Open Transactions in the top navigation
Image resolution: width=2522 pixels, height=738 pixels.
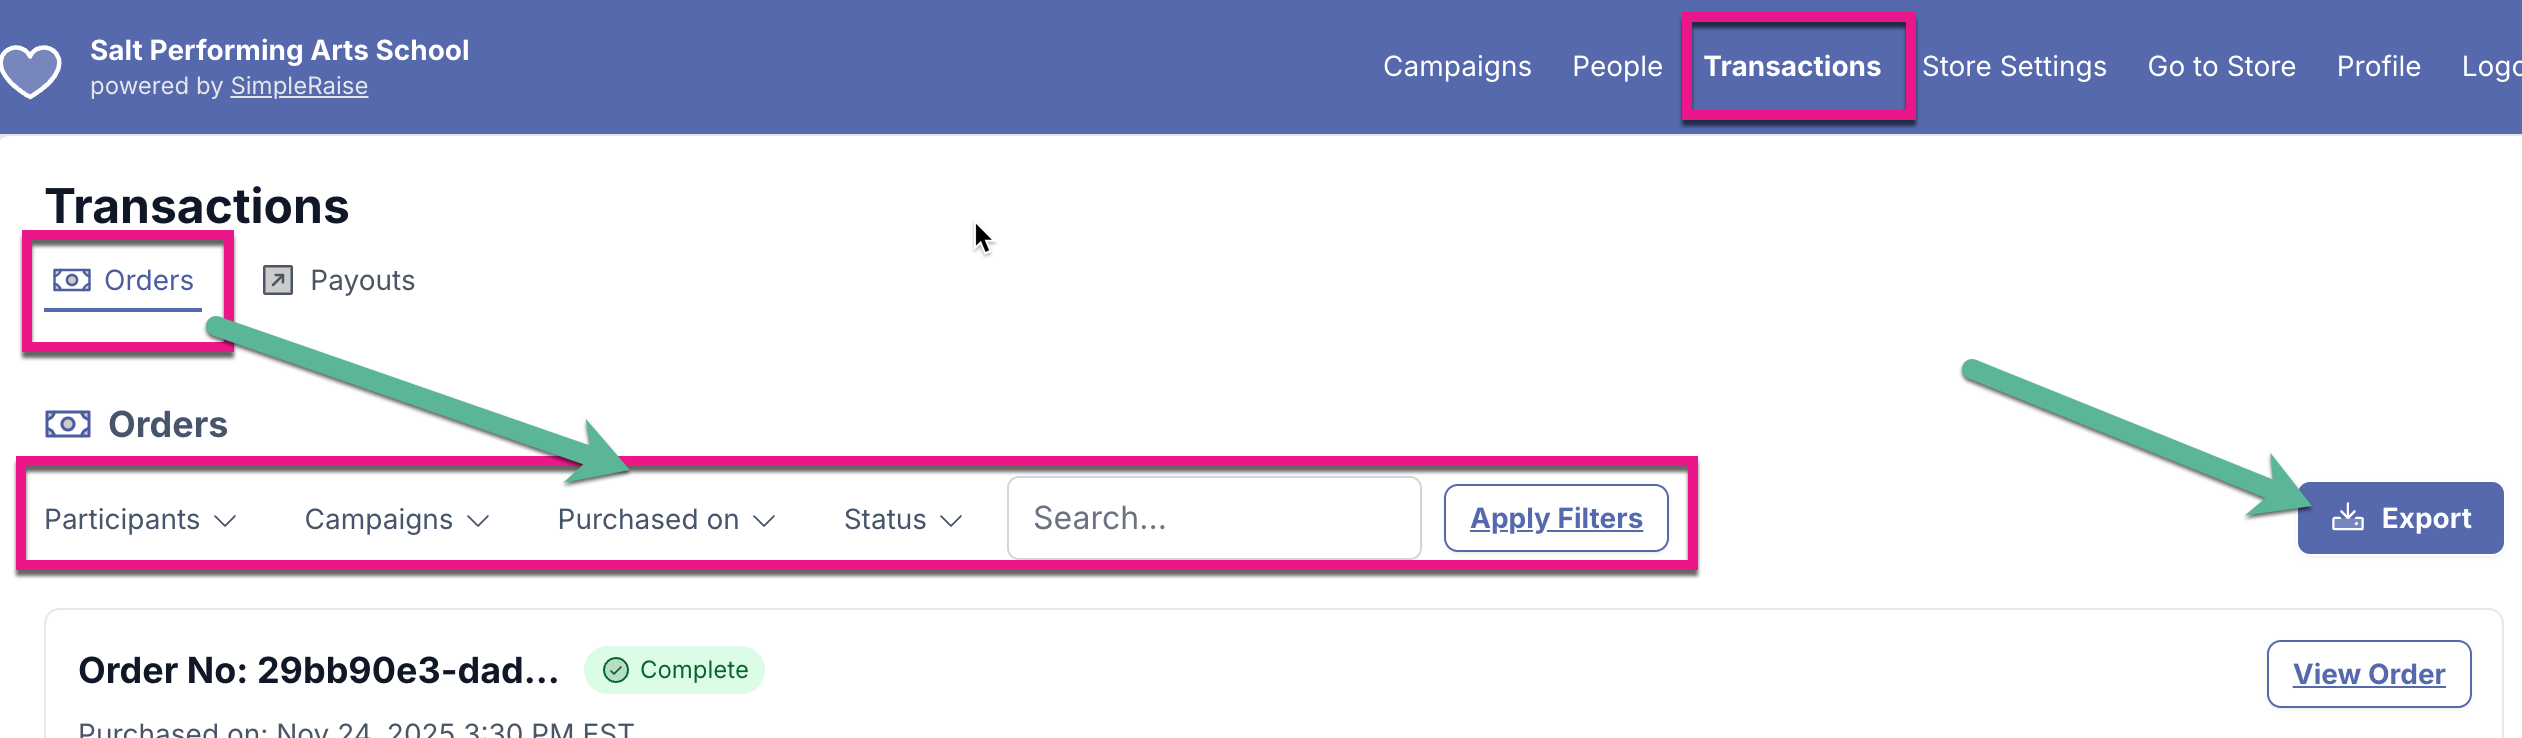pos(1792,66)
